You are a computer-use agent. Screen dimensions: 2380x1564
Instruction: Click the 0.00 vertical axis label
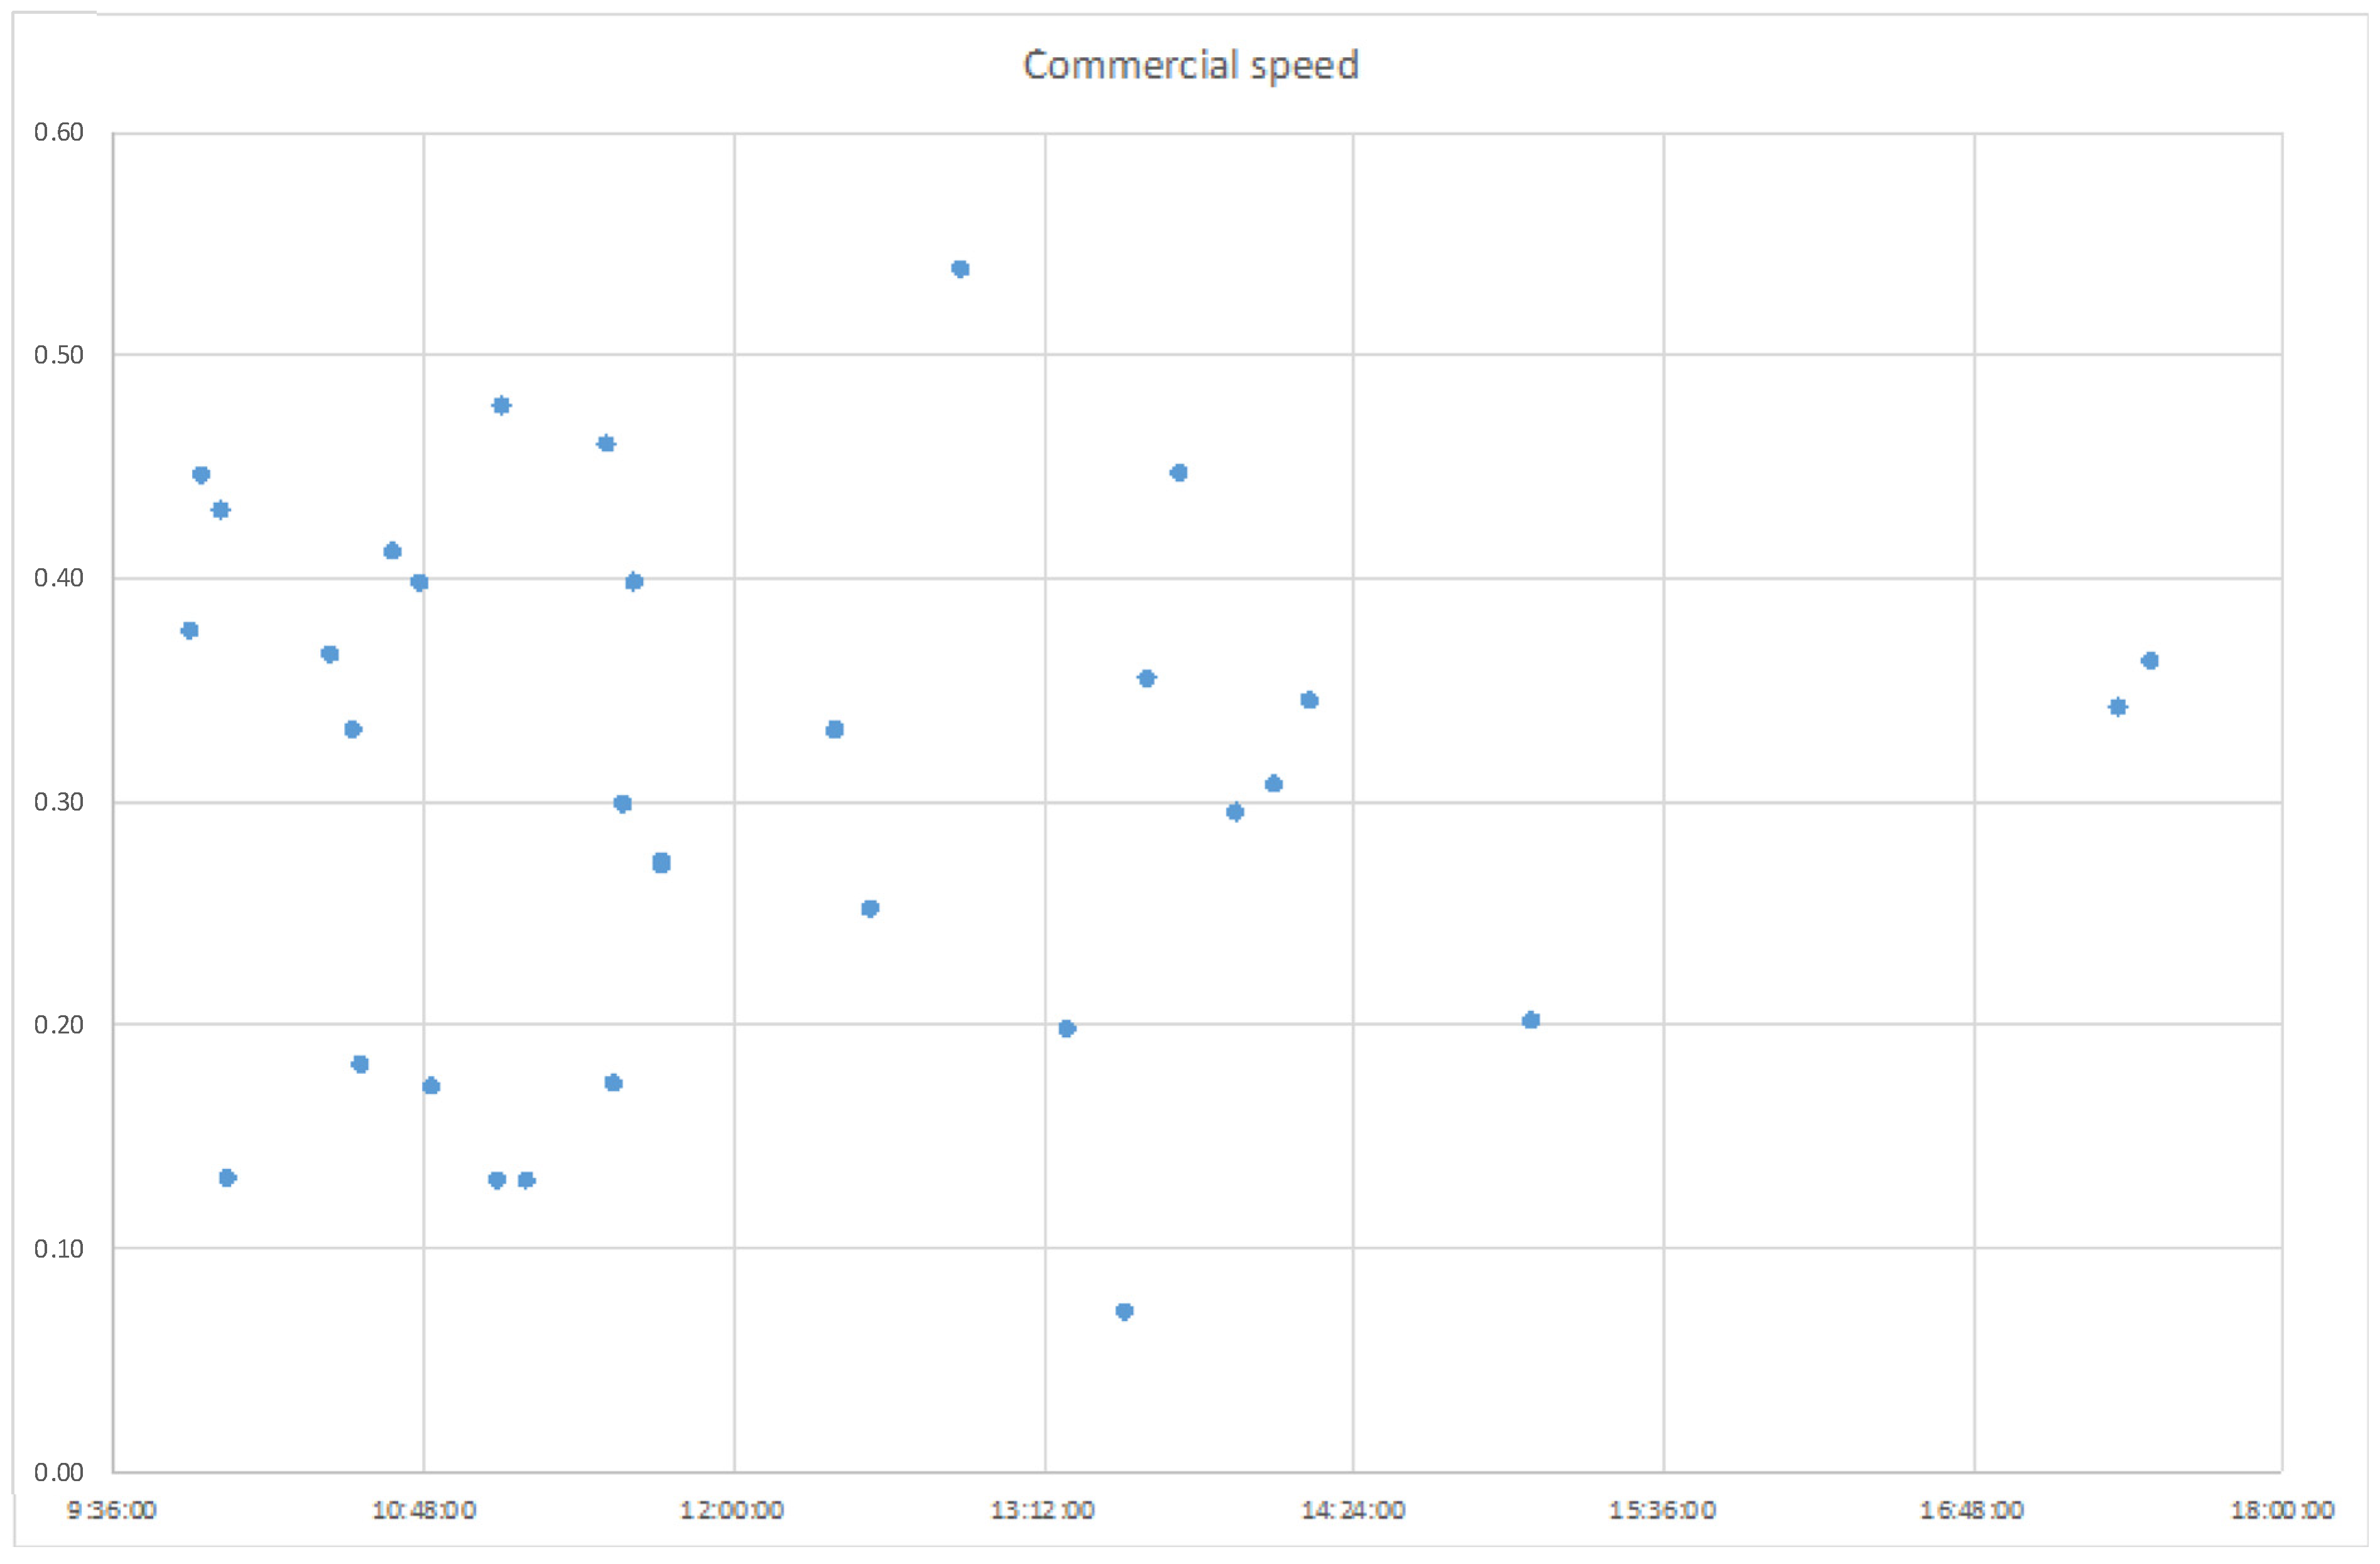pos(59,1472)
